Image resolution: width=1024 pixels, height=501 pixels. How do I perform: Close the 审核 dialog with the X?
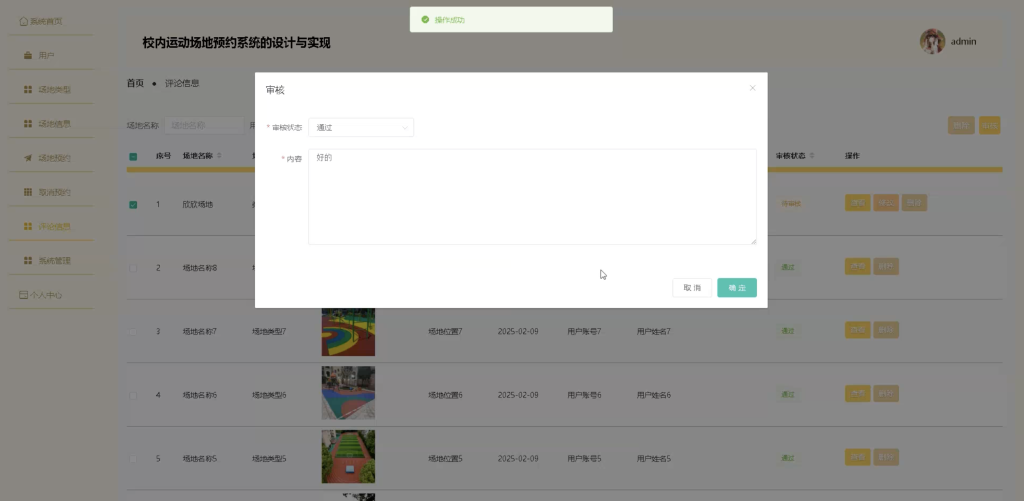(752, 88)
